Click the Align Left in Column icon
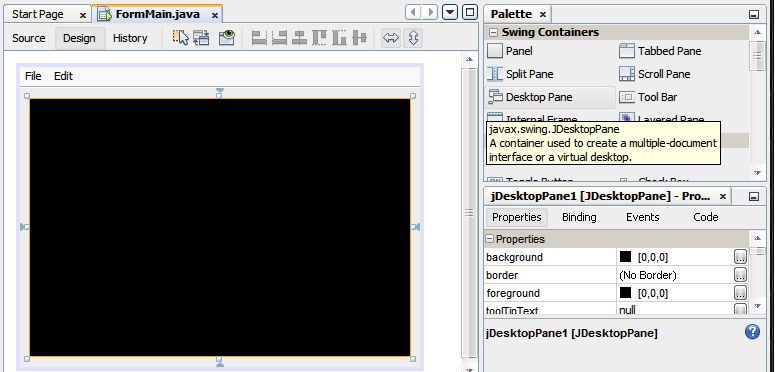The image size is (775, 372). coord(259,38)
